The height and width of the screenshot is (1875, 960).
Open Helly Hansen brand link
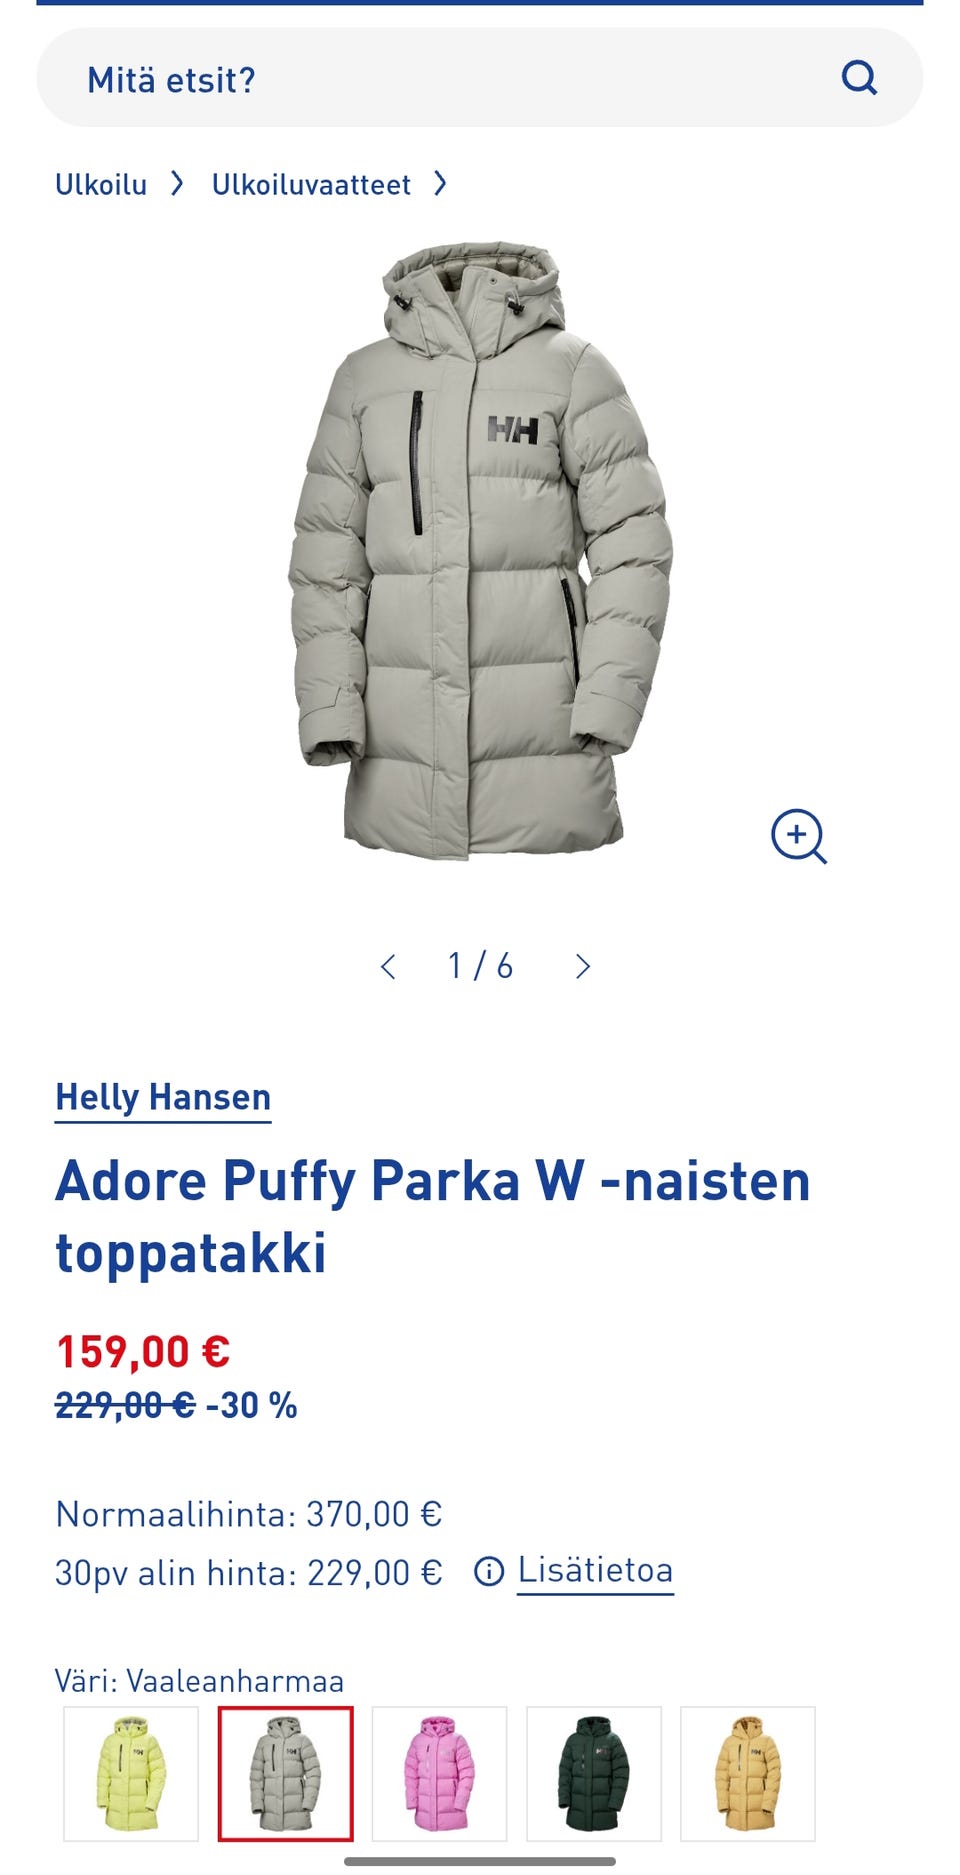[x=163, y=1098]
